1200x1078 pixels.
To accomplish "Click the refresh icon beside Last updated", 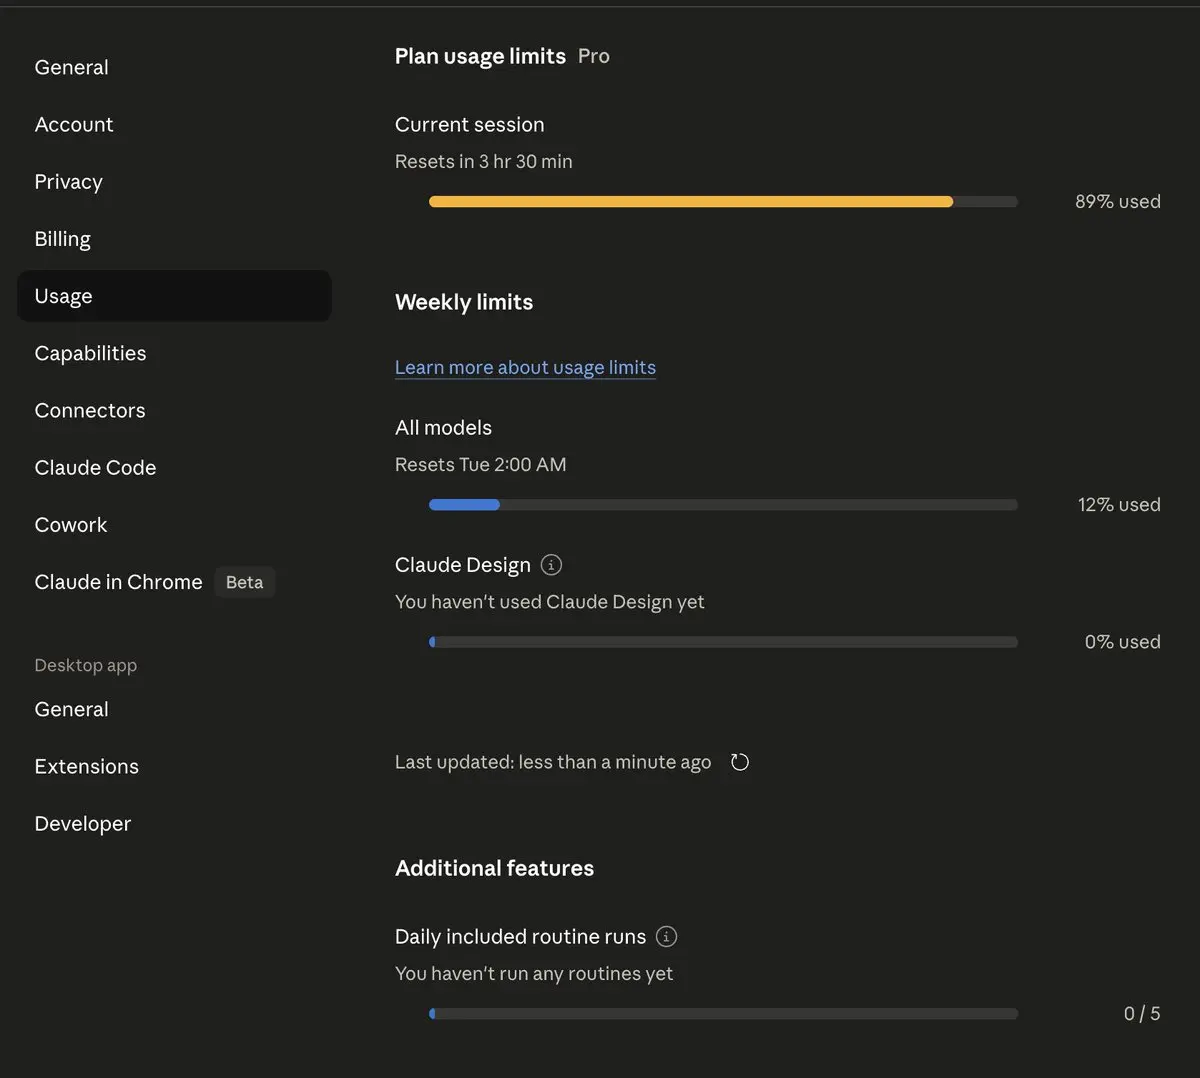I will pos(740,762).
